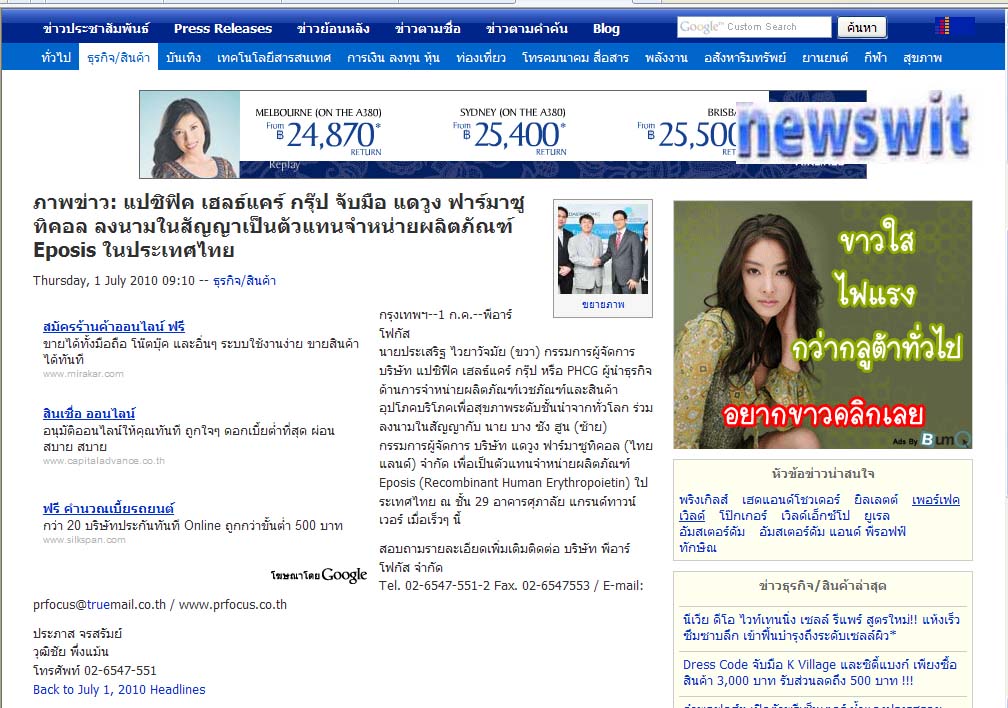Viewport: 1008px width, 708px height.
Task: Open www.capitaladvance.co.th ad URL
Action: 104,461
